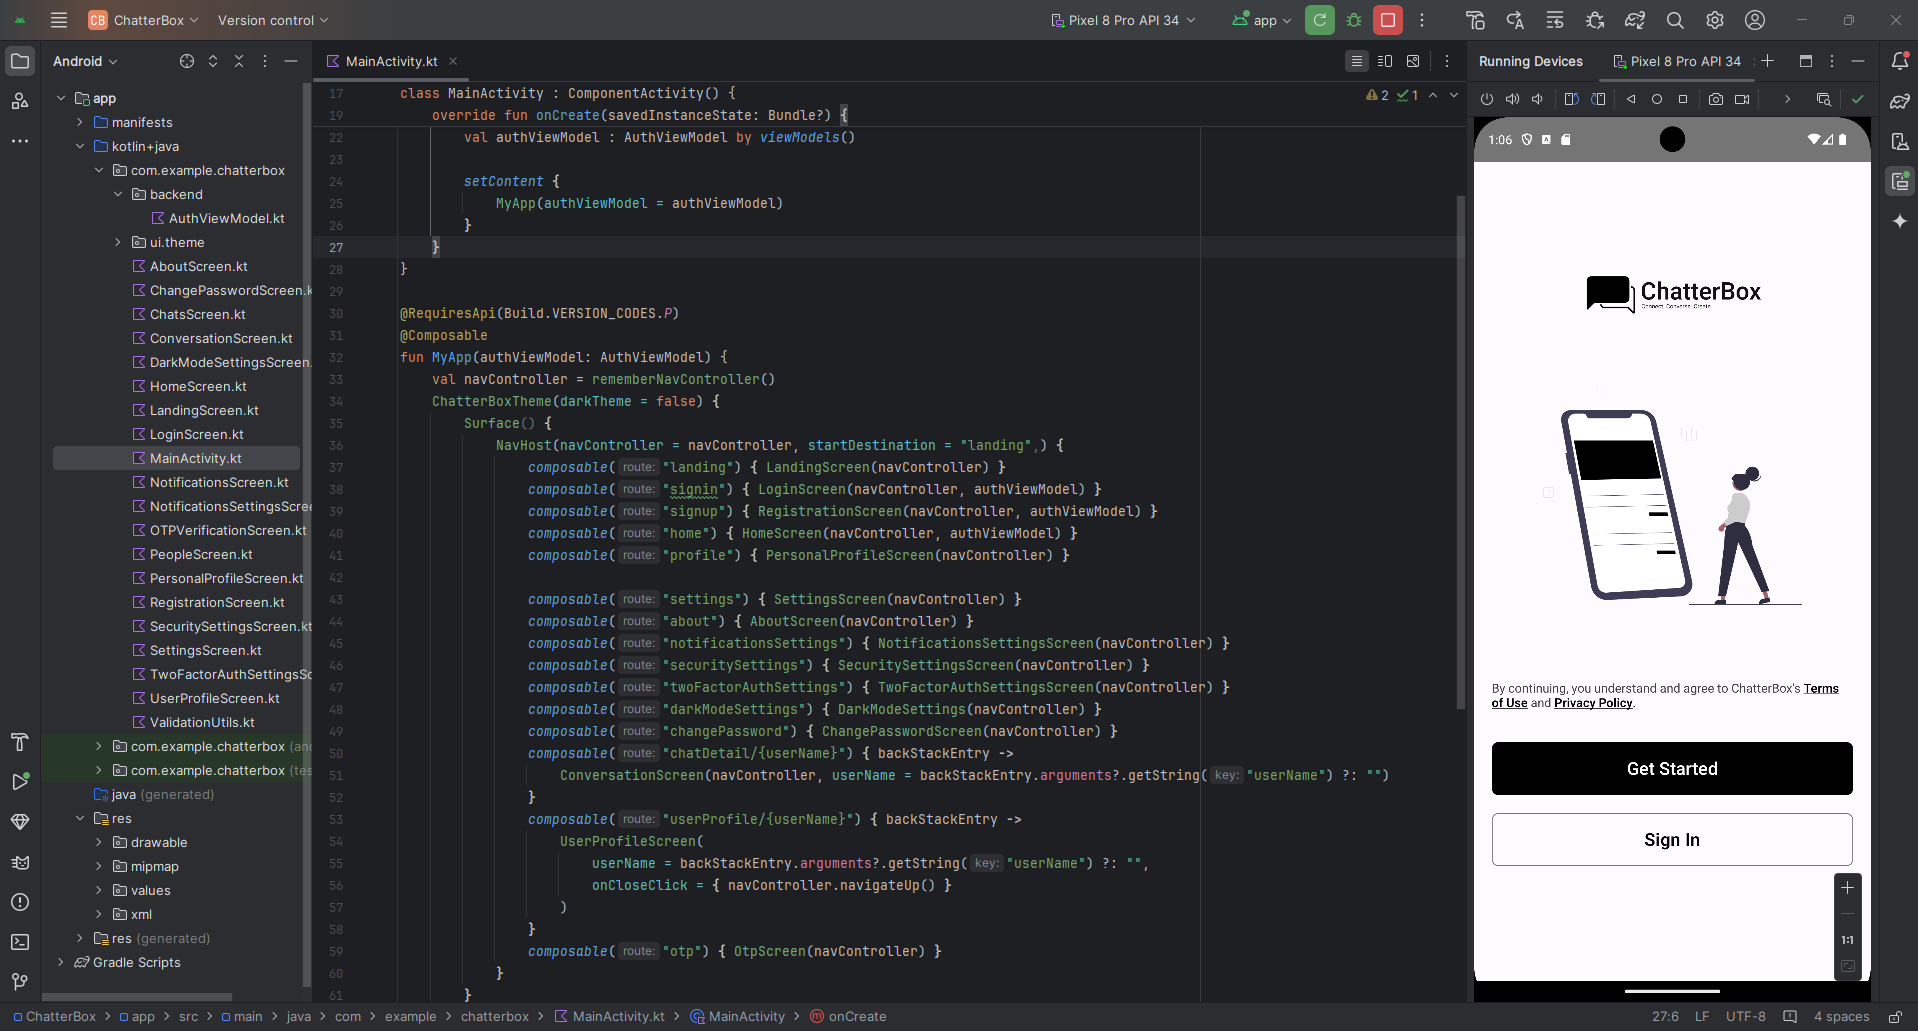Expand the manifests folder

80,122
